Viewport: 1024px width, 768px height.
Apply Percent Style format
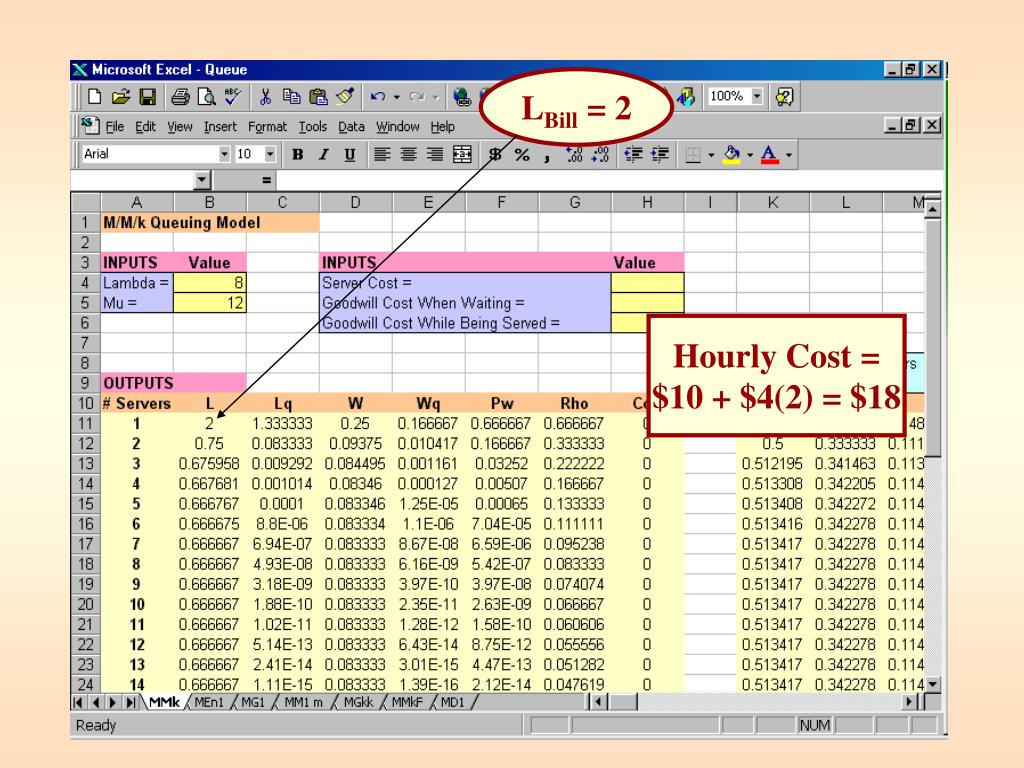[522, 155]
